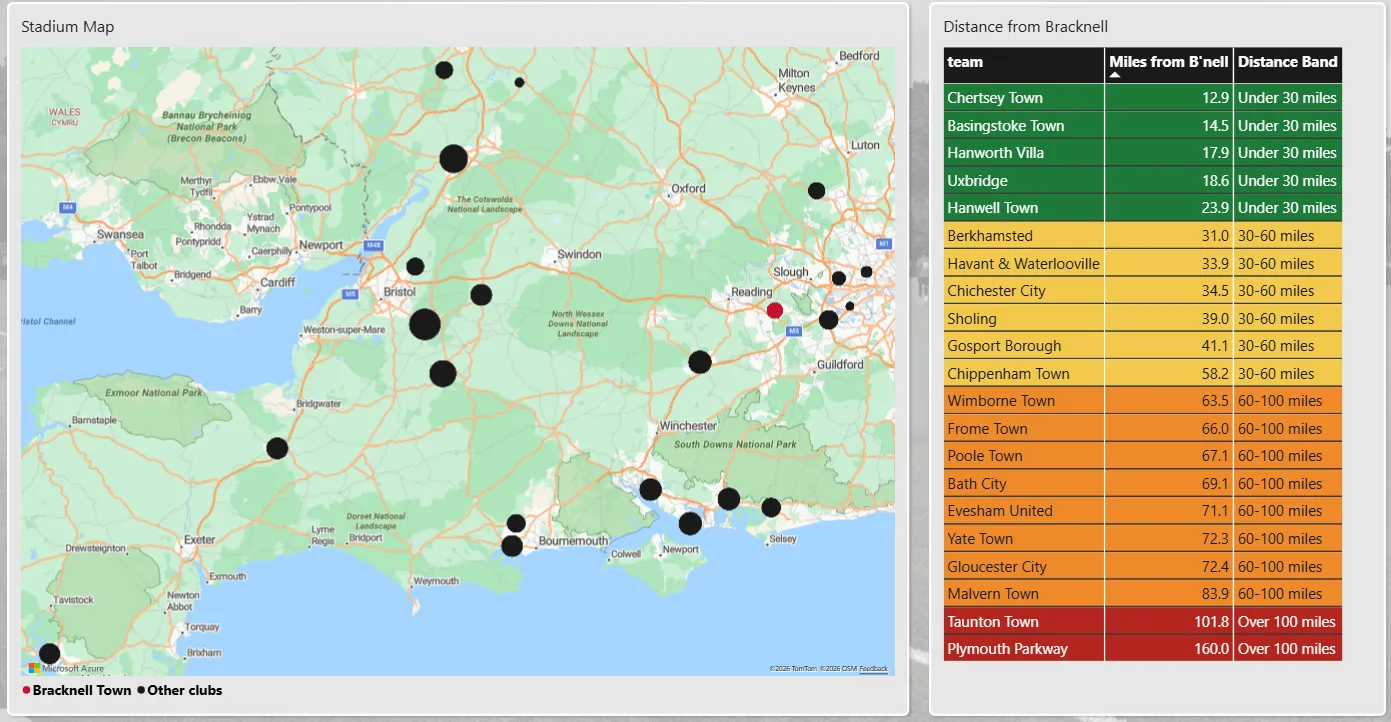Click the Plymouth Parkway team cell
The height and width of the screenshot is (722, 1391).
point(1024,649)
